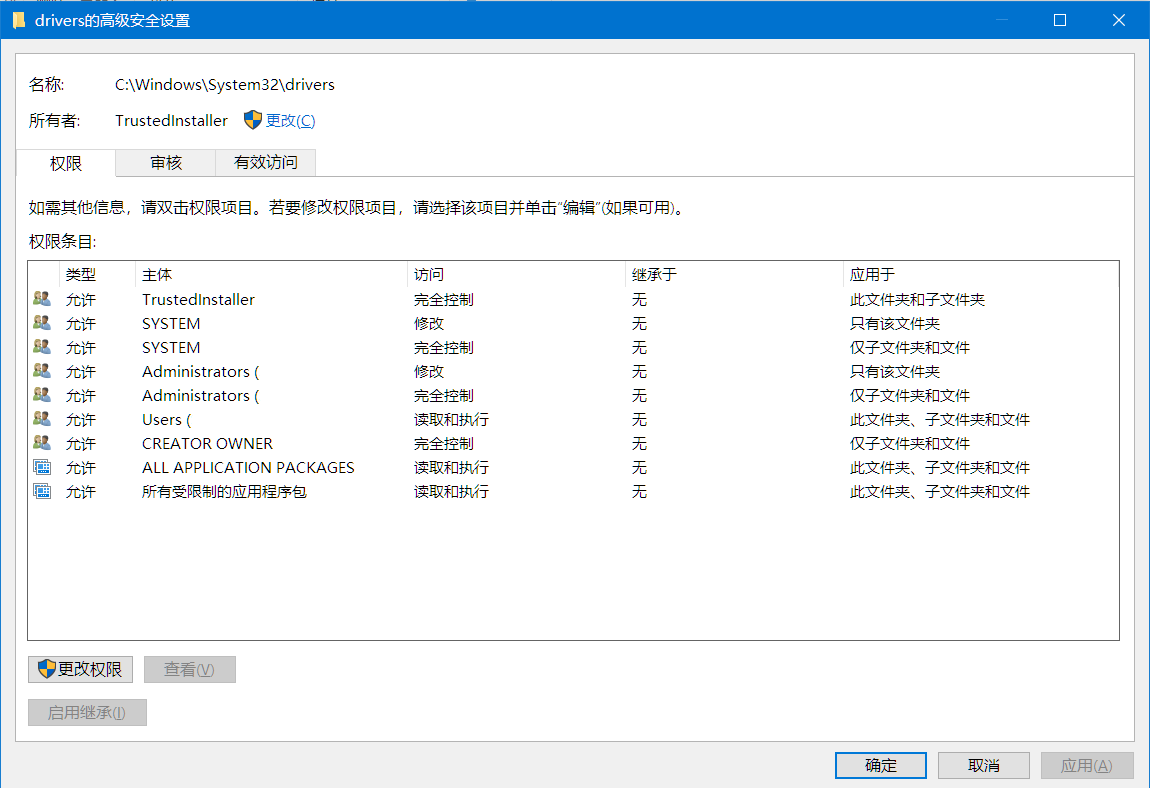Click the folder icon in the title bar
This screenshot has height=788, width=1150.
coord(19,19)
